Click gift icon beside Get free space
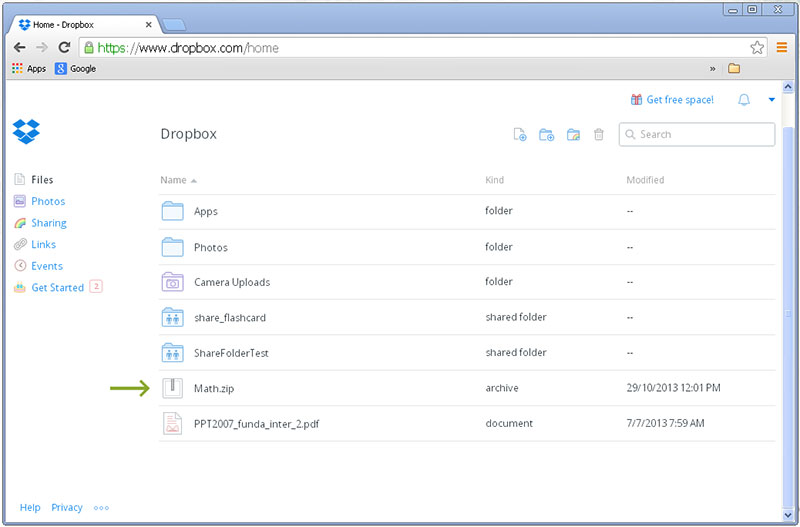The image size is (800, 527). 636,99
